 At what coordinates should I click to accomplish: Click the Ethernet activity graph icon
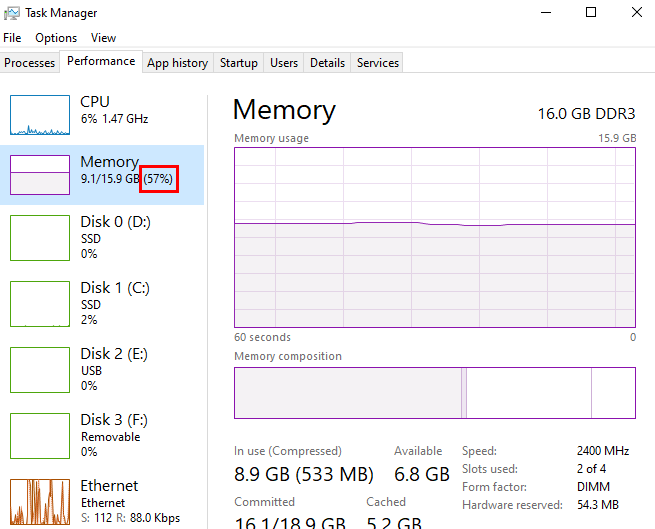pos(40,503)
